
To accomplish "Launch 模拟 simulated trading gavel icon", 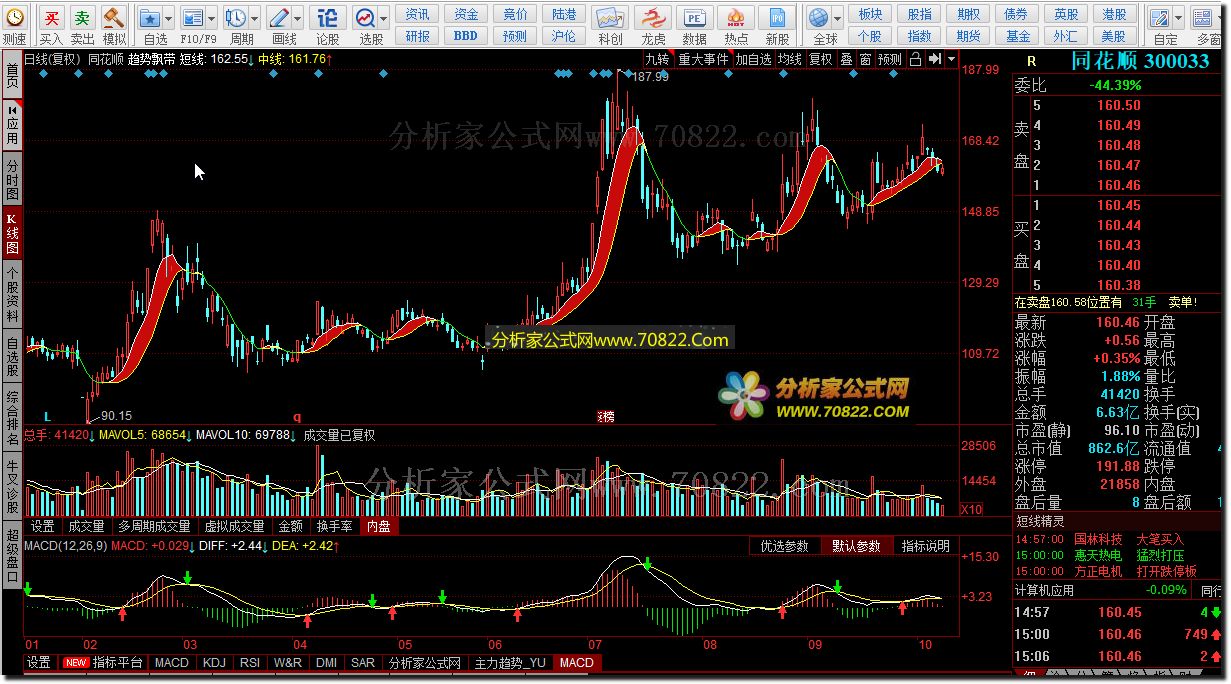I will click(114, 17).
